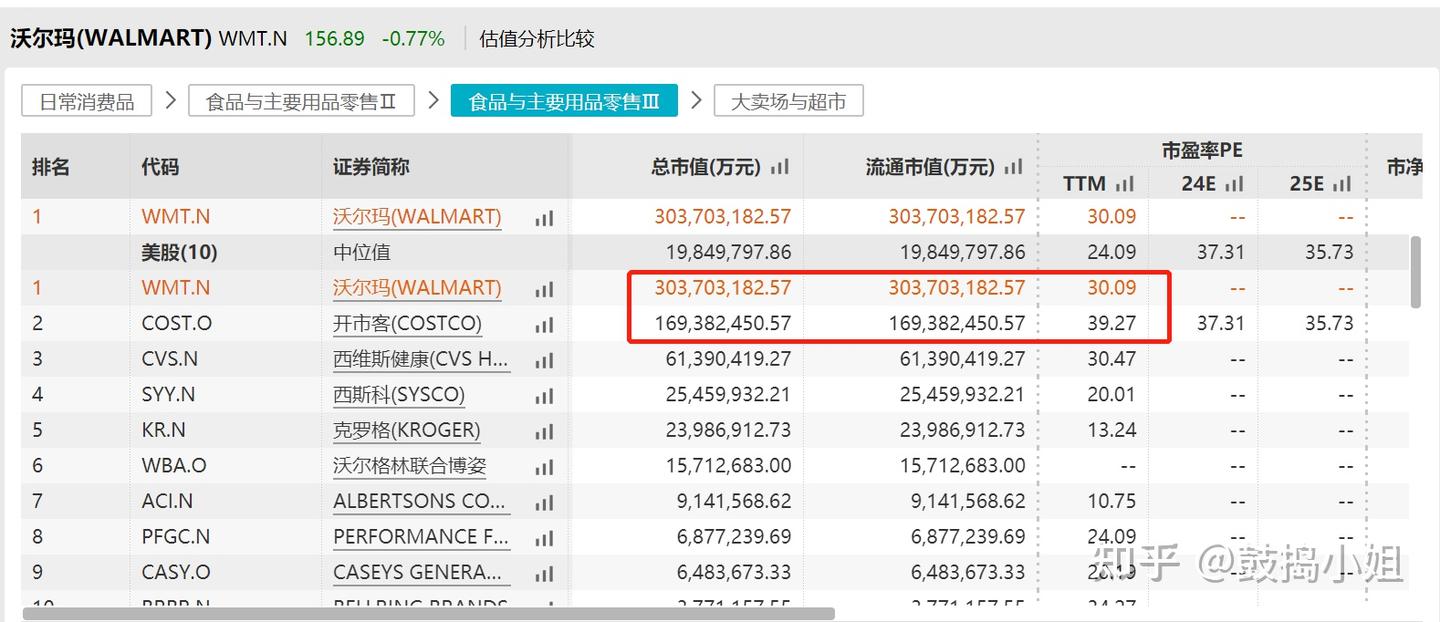Click chart icon beside 25E column header
This screenshot has width=1440, height=622.
tap(1342, 184)
